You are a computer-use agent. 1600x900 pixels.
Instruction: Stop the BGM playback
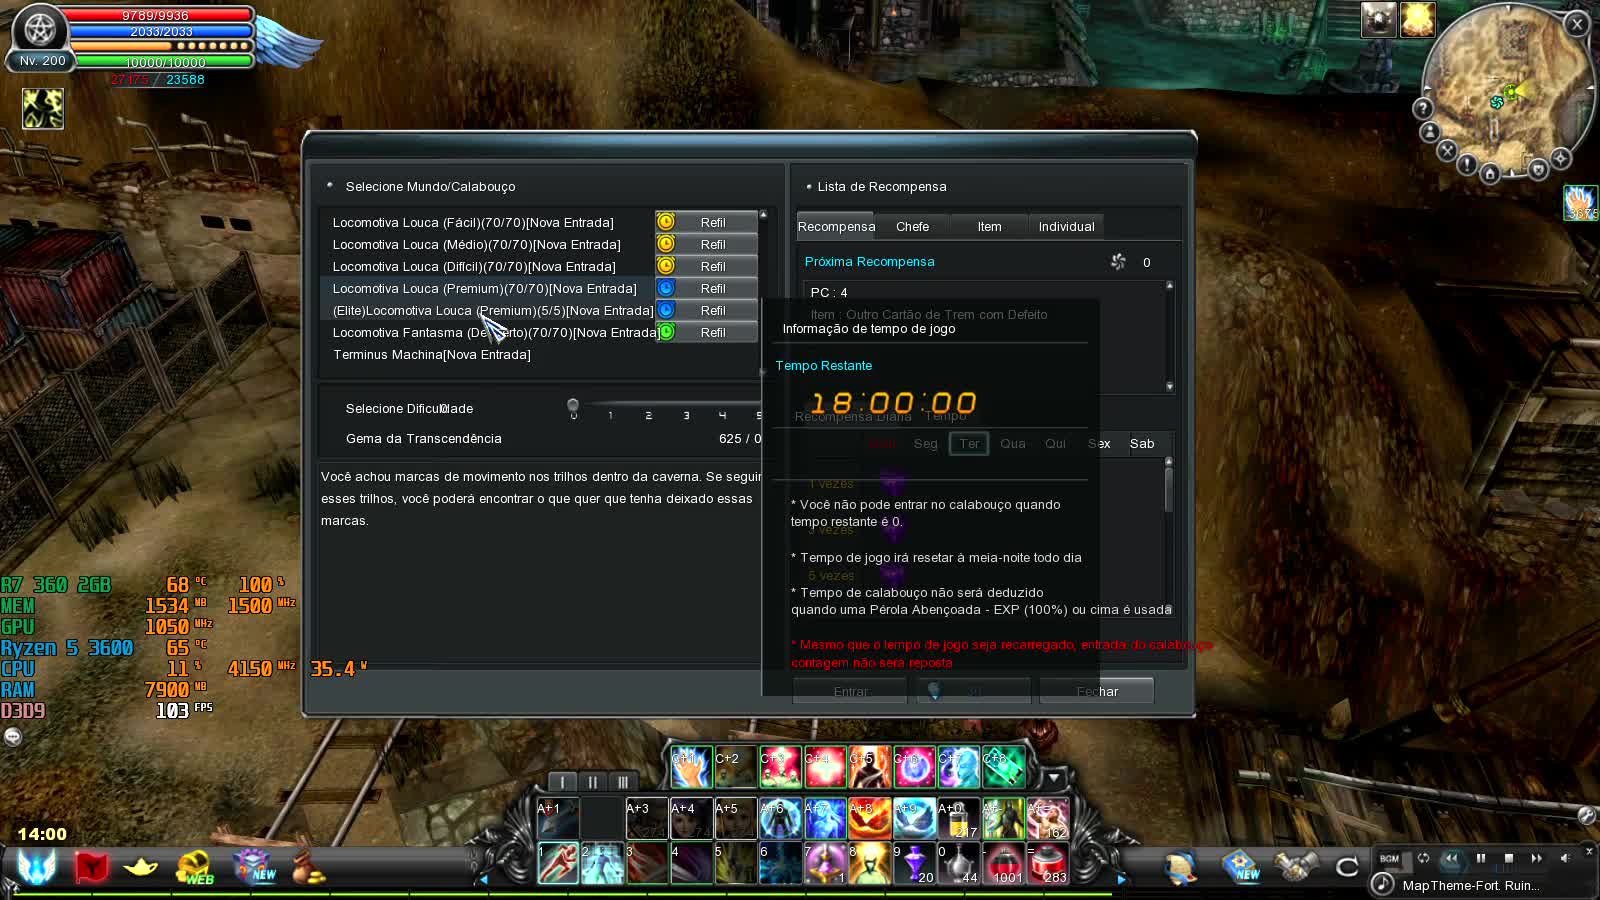click(x=1509, y=858)
